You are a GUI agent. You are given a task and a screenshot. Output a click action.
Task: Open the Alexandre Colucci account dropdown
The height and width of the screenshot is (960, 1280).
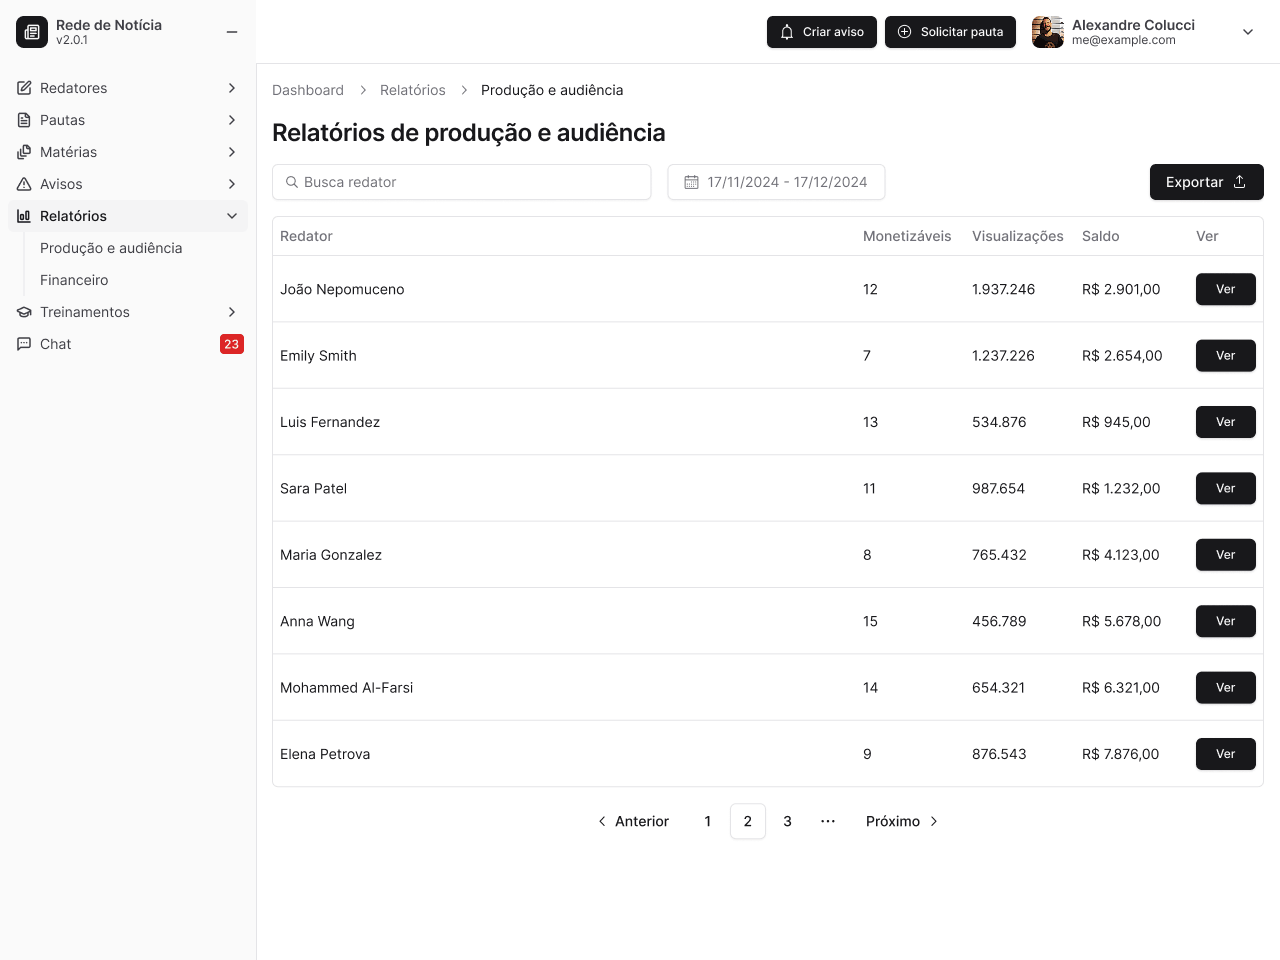pyautogui.click(x=1247, y=31)
